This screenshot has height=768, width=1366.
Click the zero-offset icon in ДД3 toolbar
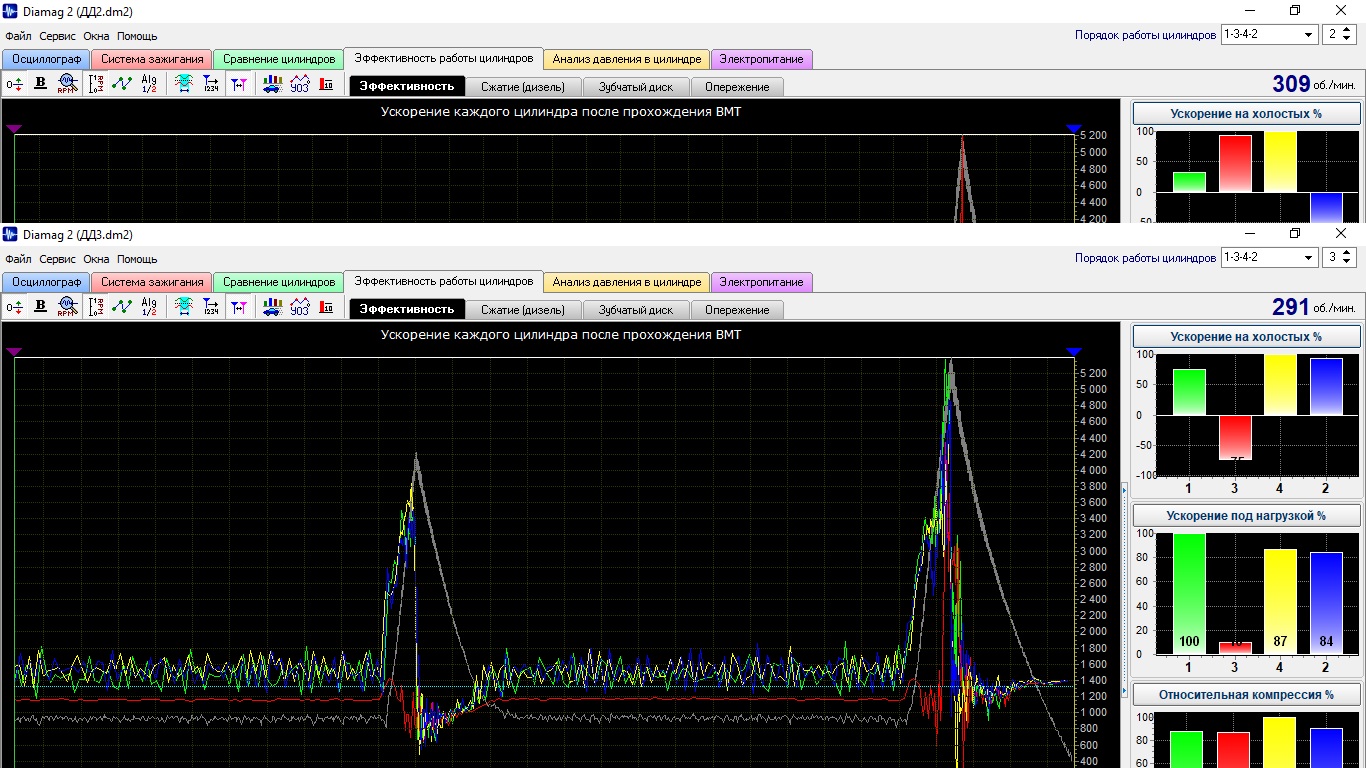(x=14, y=308)
